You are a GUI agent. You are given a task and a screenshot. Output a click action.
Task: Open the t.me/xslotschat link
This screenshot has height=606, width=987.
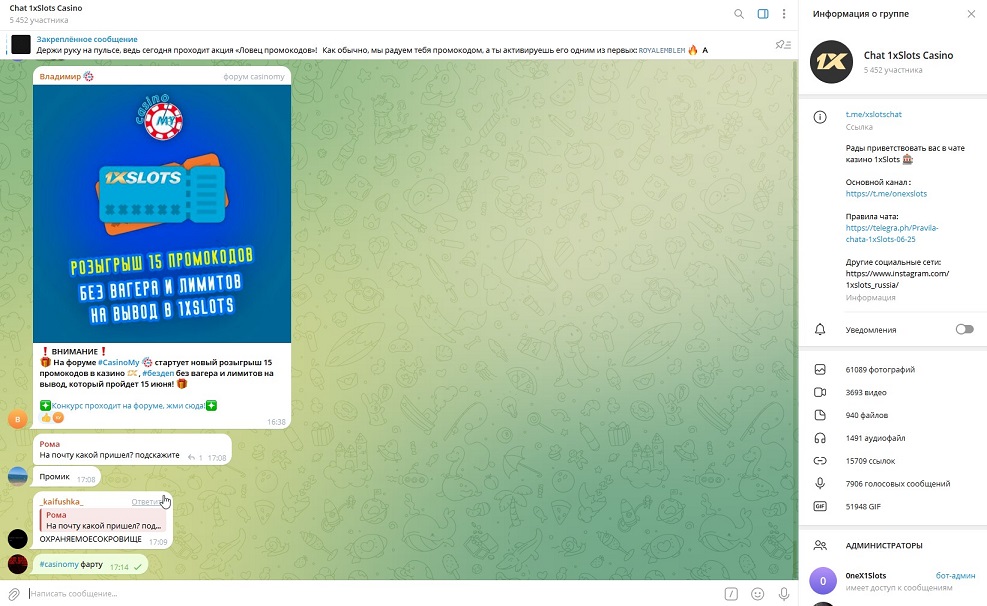(874, 115)
